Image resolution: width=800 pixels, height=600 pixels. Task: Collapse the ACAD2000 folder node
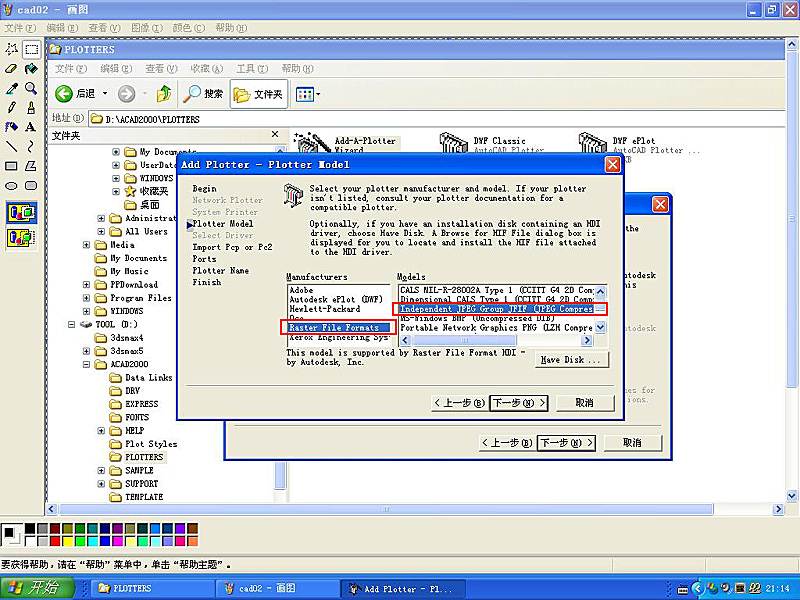tap(86, 364)
